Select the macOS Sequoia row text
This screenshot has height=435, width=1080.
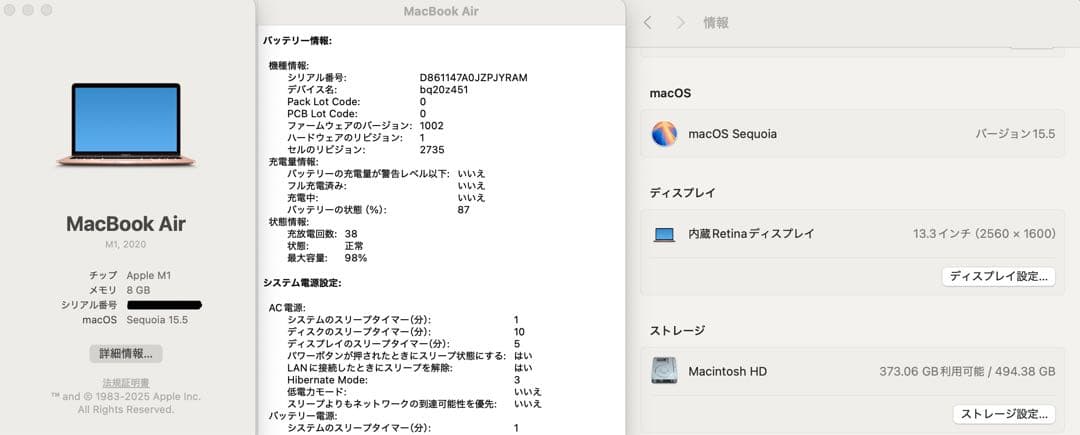click(732, 134)
